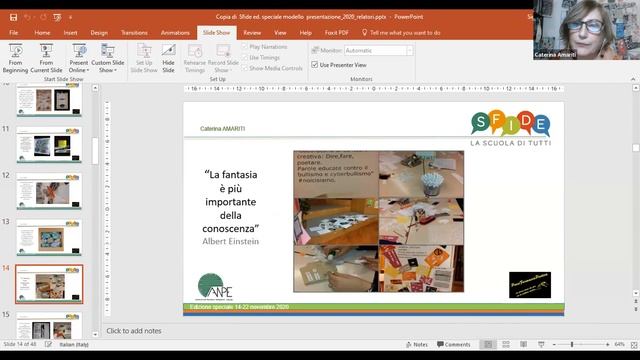The image size is (640, 360).
Task: Click the Start From Beginning quick access icon
Action: coord(57,17)
